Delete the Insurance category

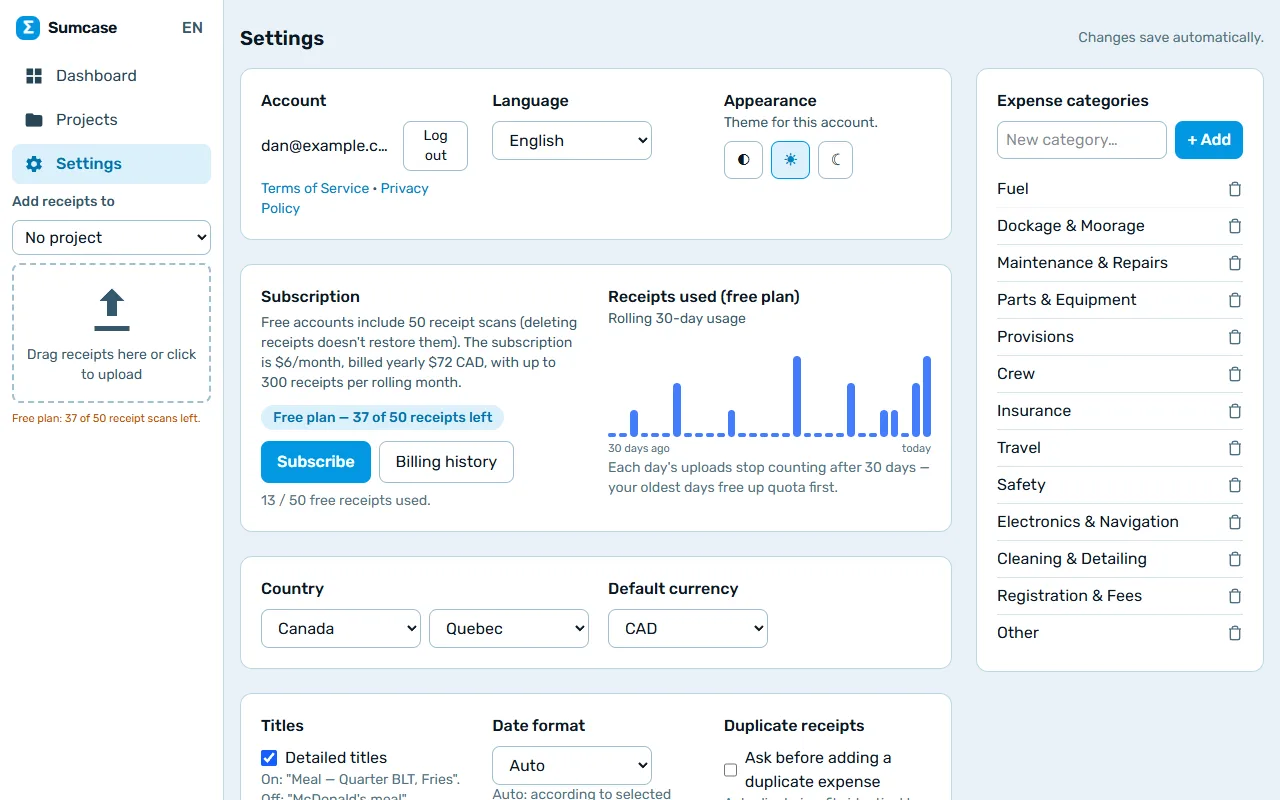tap(1235, 411)
